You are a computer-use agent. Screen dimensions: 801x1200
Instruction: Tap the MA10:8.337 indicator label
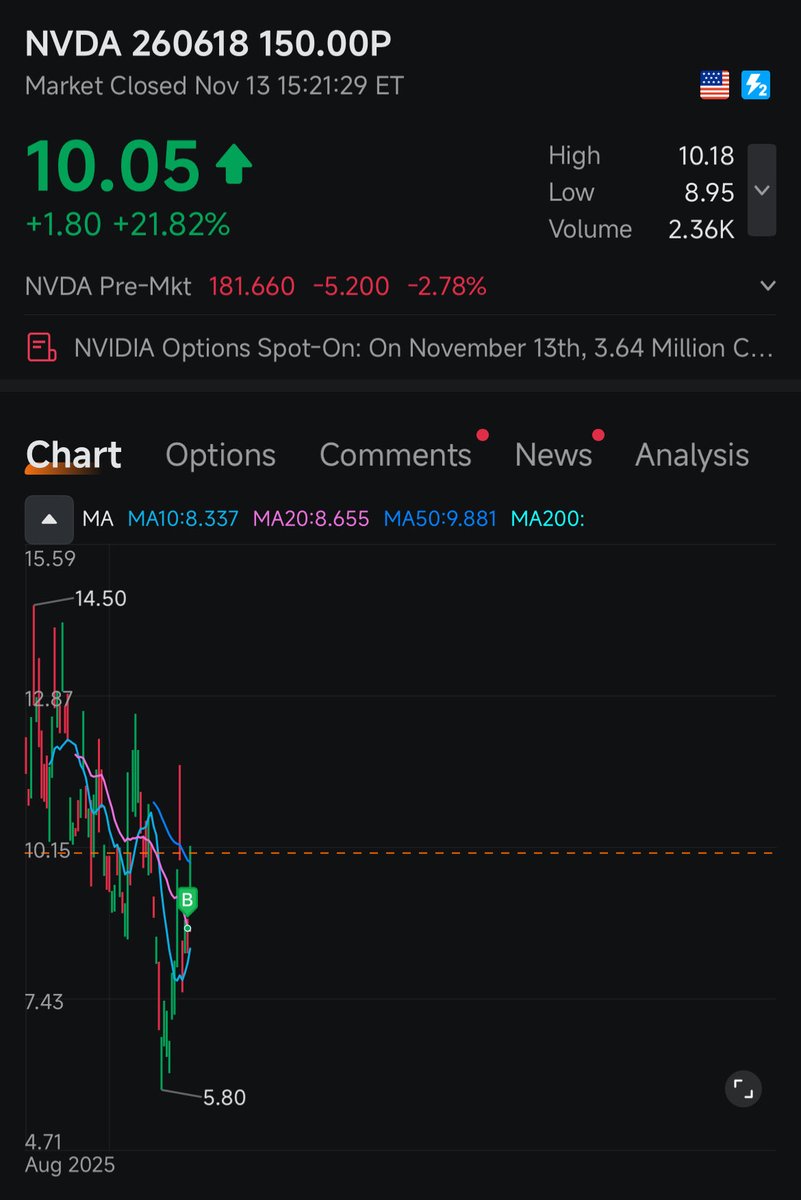[x=183, y=519]
